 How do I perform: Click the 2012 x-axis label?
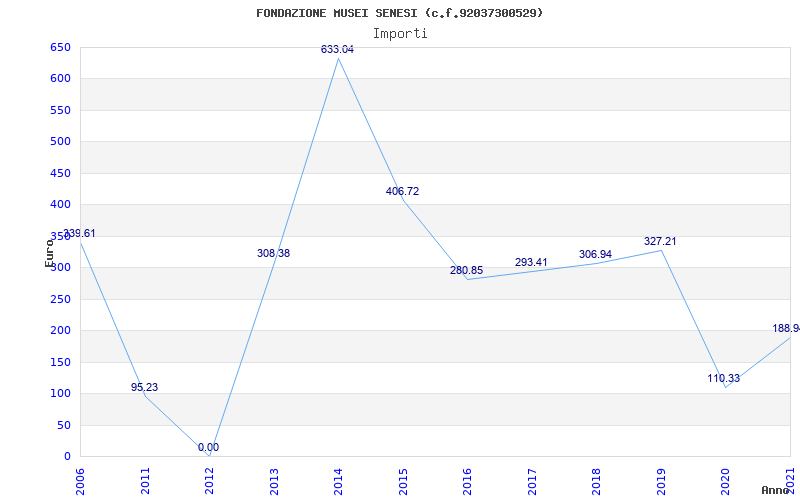[x=209, y=481]
